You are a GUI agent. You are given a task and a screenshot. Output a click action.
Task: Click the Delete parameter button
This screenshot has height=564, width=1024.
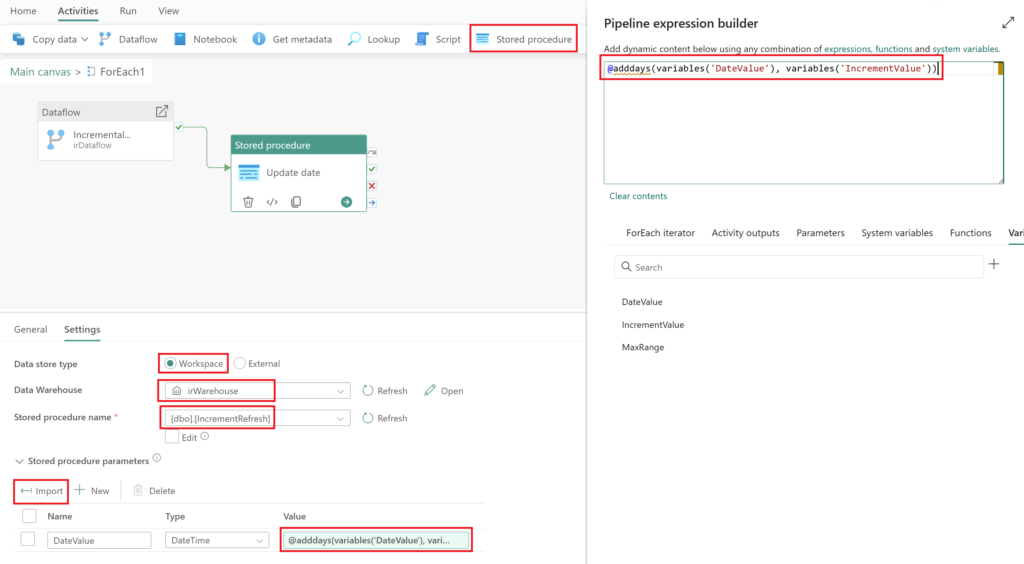(154, 491)
